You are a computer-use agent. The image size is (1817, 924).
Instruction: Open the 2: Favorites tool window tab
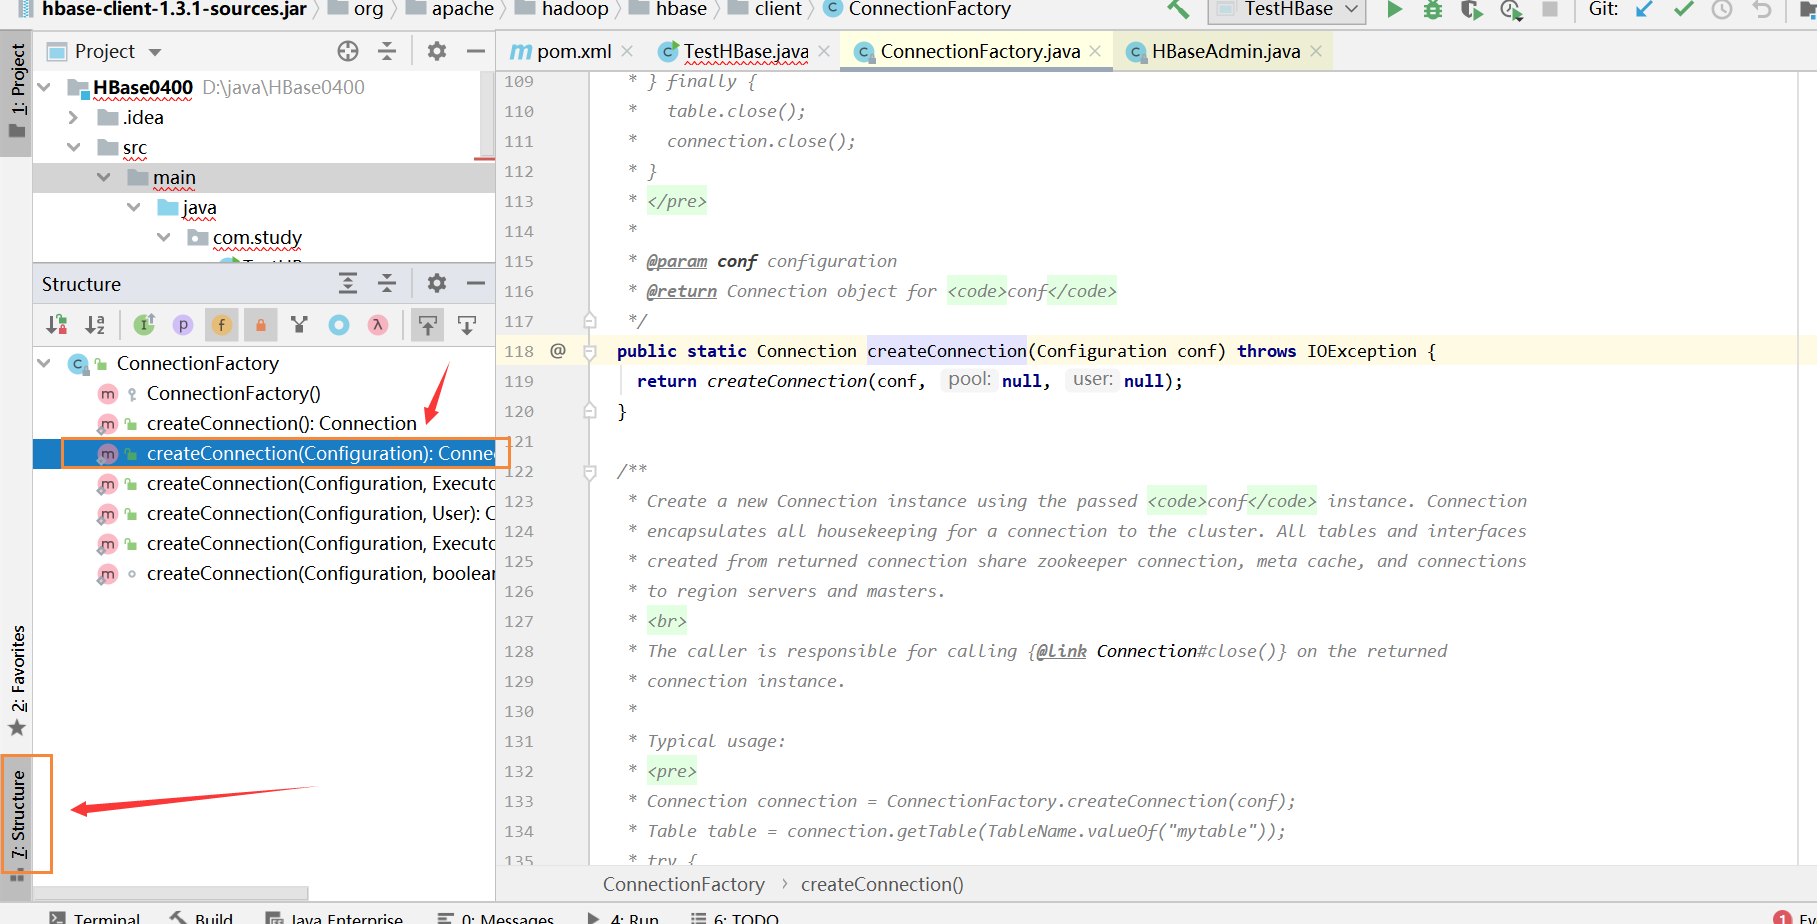(x=17, y=680)
